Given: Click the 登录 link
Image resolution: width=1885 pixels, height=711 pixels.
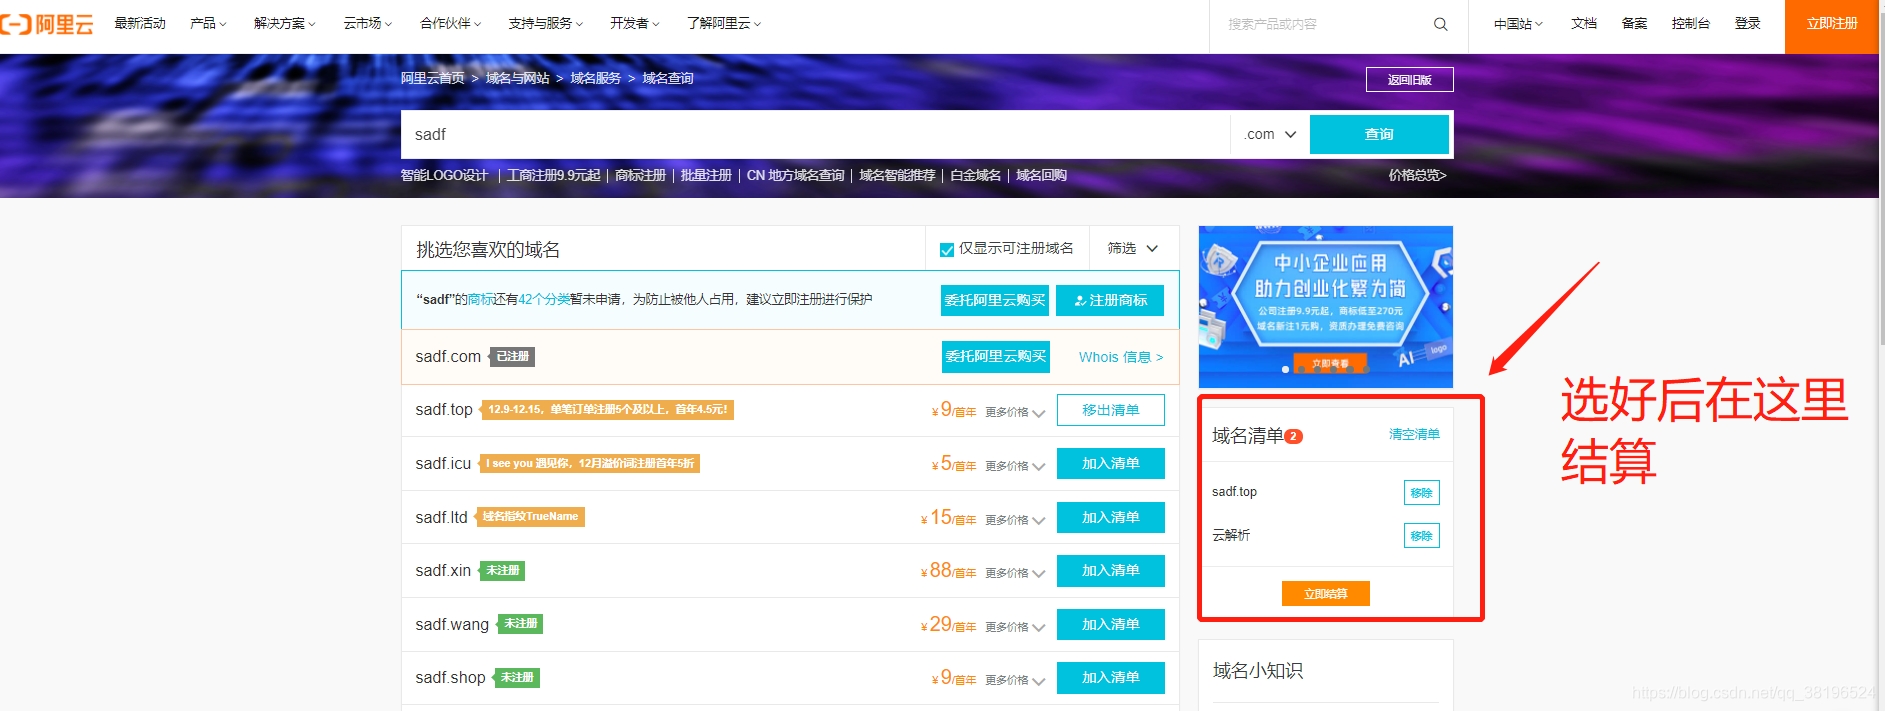Looking at the screenshot, I should (x=1747, y=23).
